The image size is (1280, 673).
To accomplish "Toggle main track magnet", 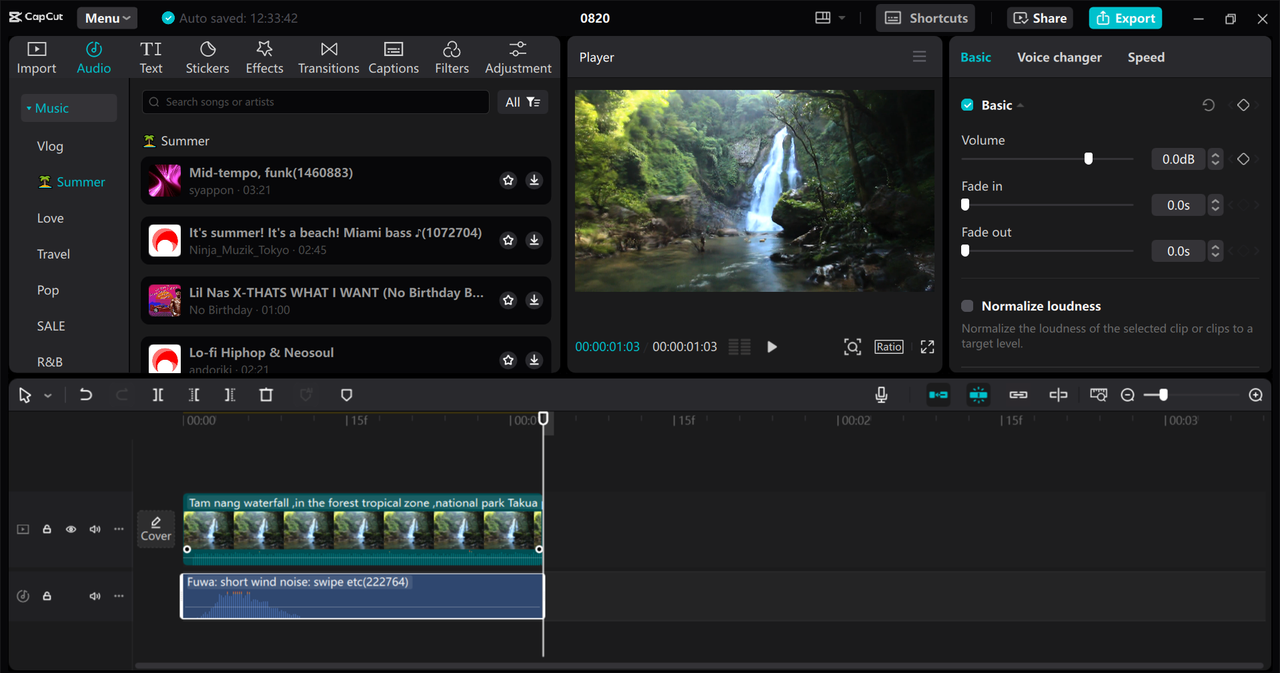I will coord(938,395).
